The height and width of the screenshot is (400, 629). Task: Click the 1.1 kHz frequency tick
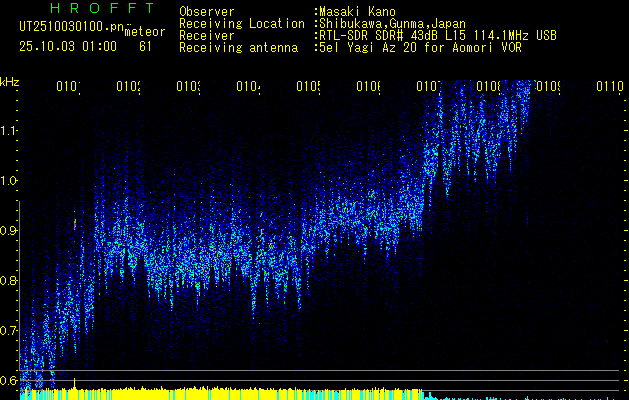[9, 131]
